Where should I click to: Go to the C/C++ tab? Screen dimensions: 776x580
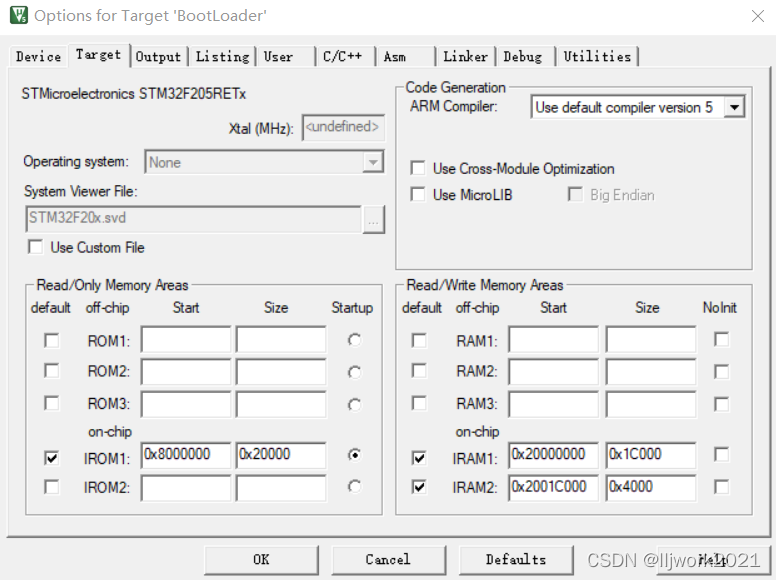(345, 56)
